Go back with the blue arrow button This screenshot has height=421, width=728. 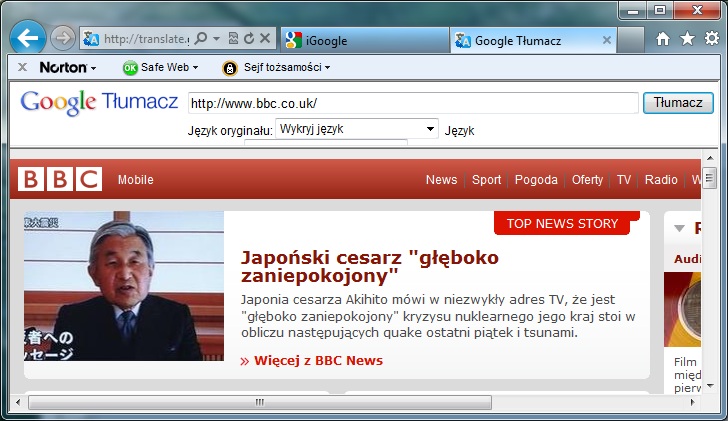click(27, 38)
